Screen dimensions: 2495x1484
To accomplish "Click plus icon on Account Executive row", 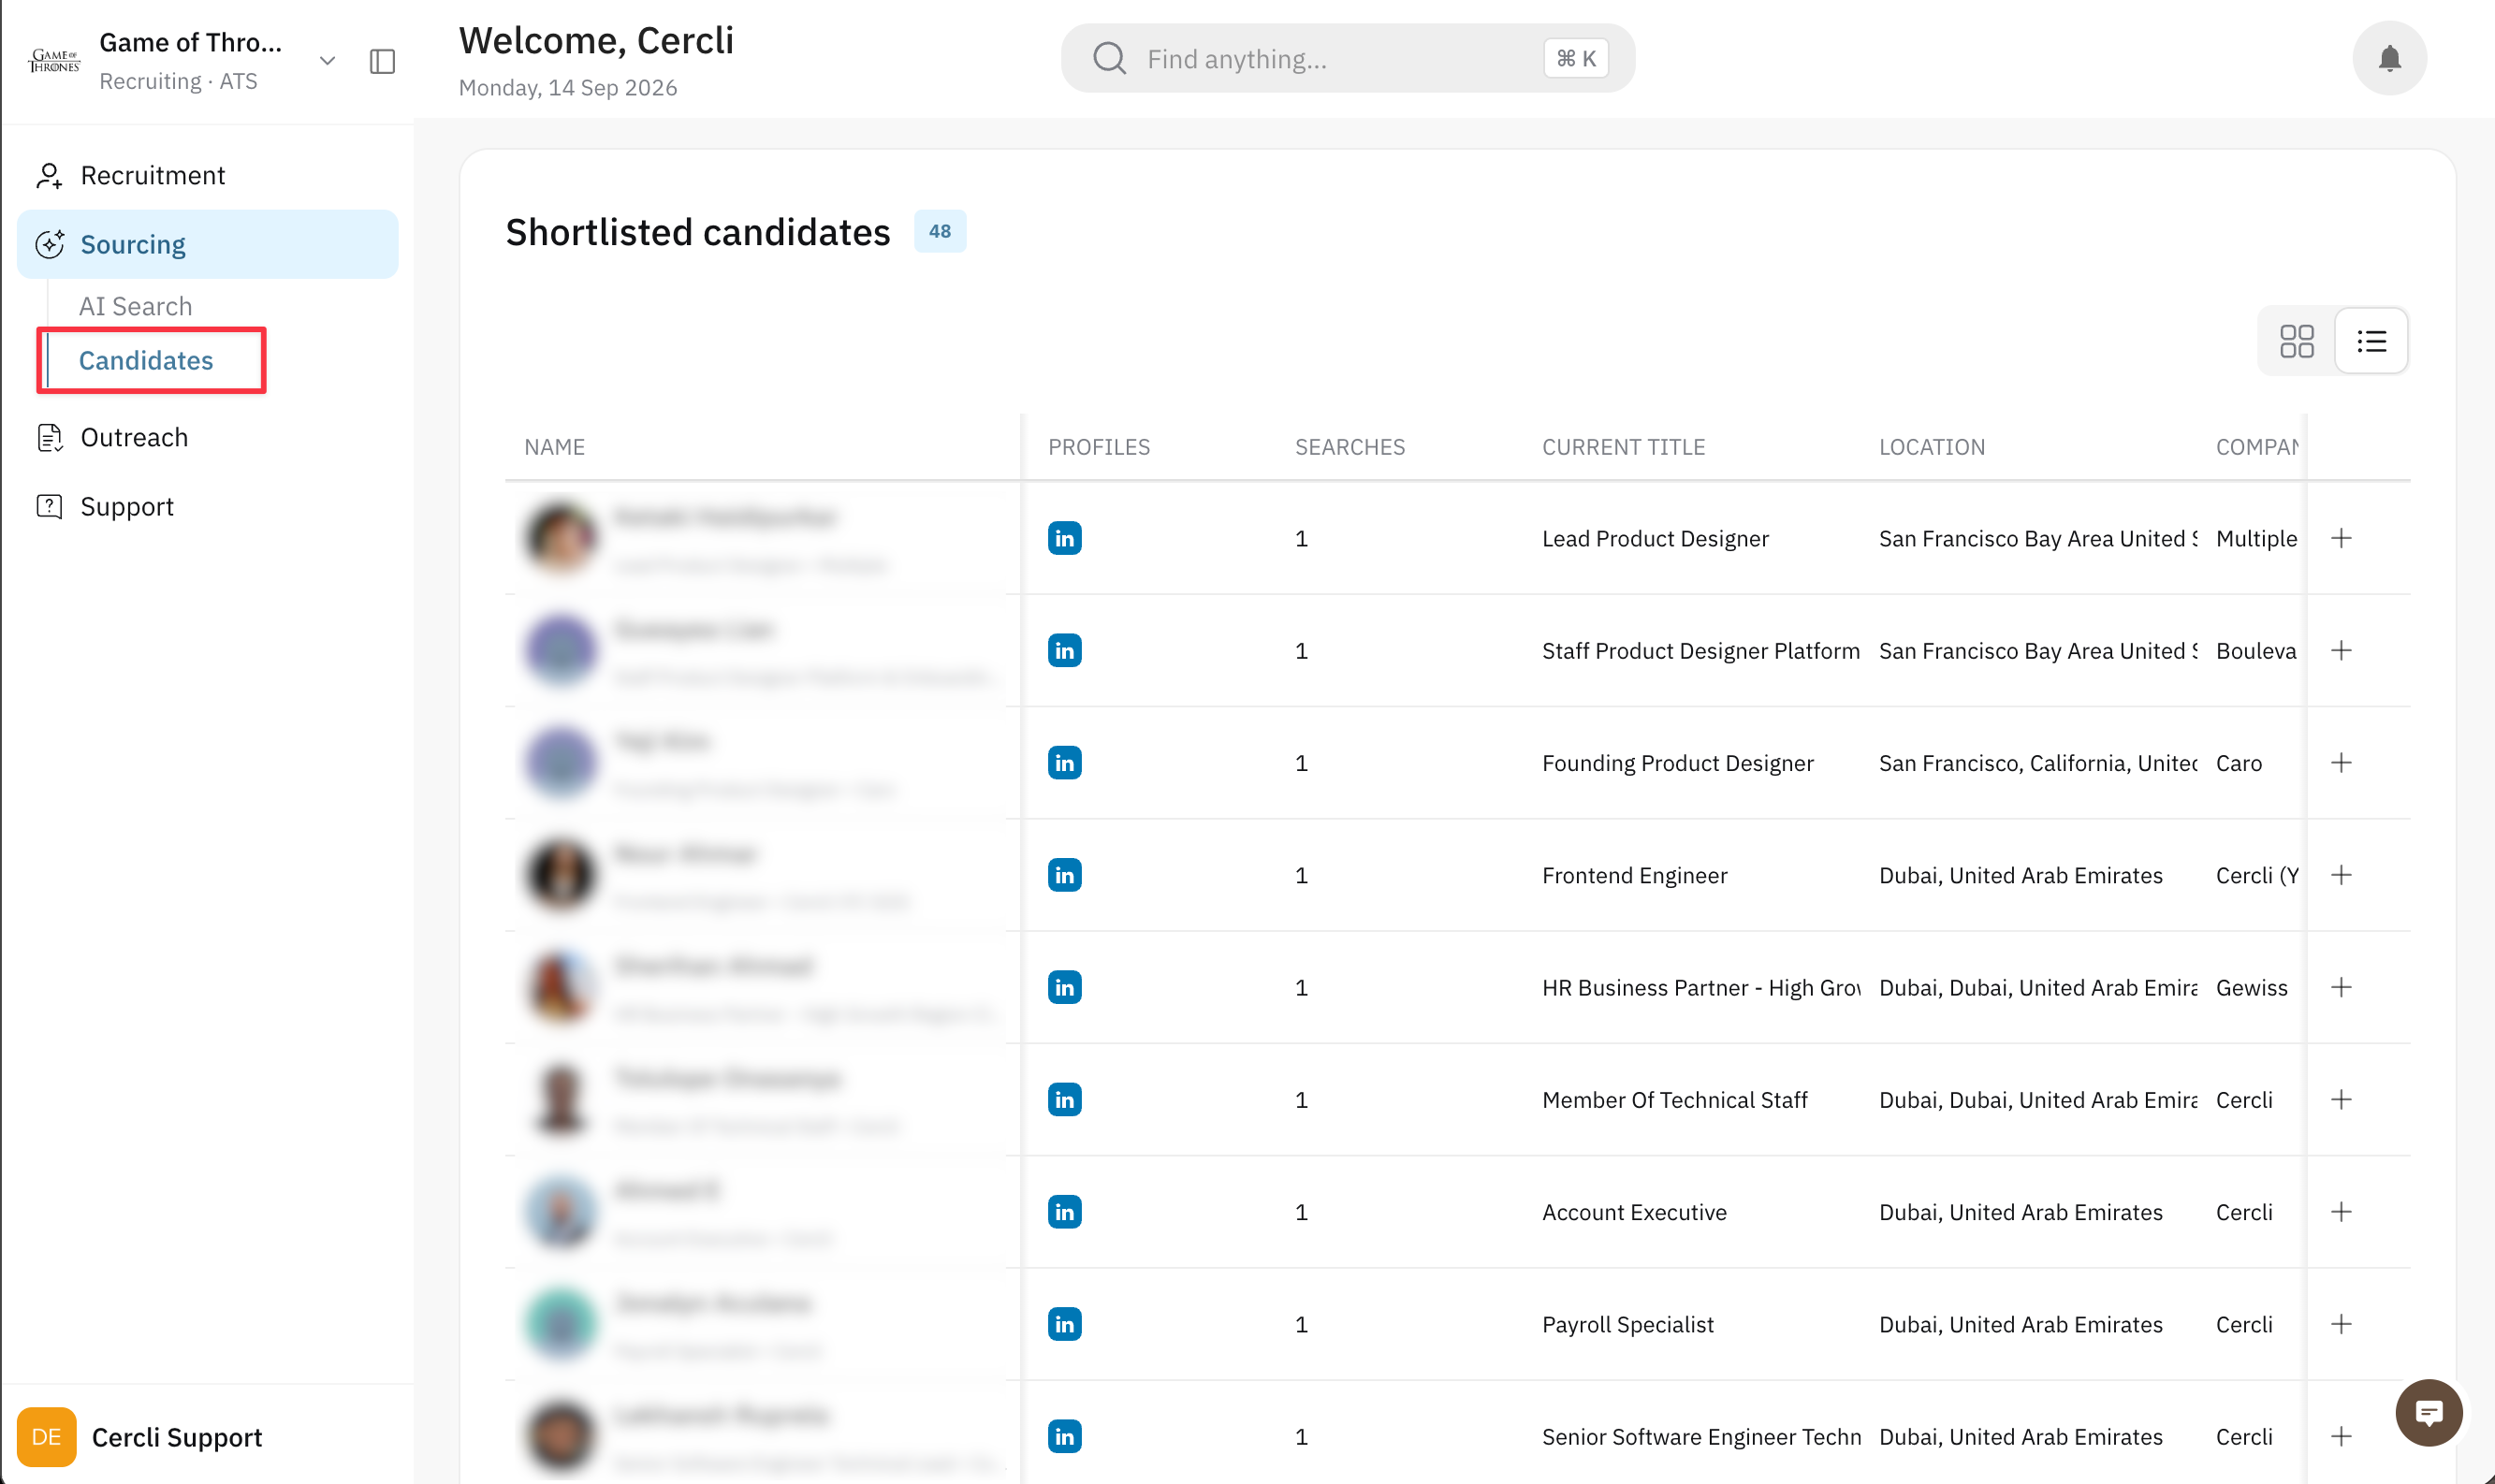I will (2341, 1212).
